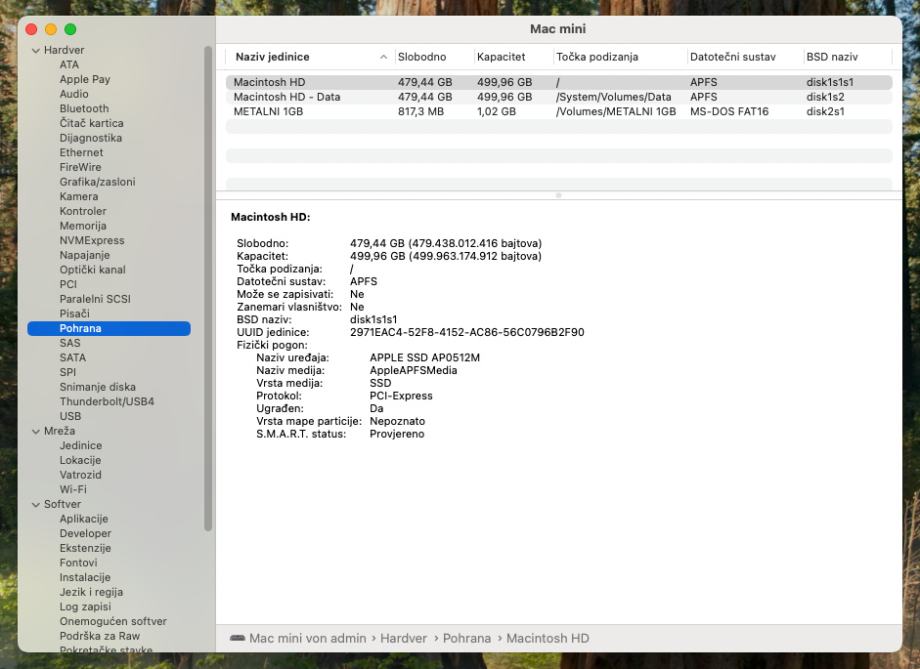
Task: Collapse the Hardver section
Action: pyautogui.click(x=36, y=50)
